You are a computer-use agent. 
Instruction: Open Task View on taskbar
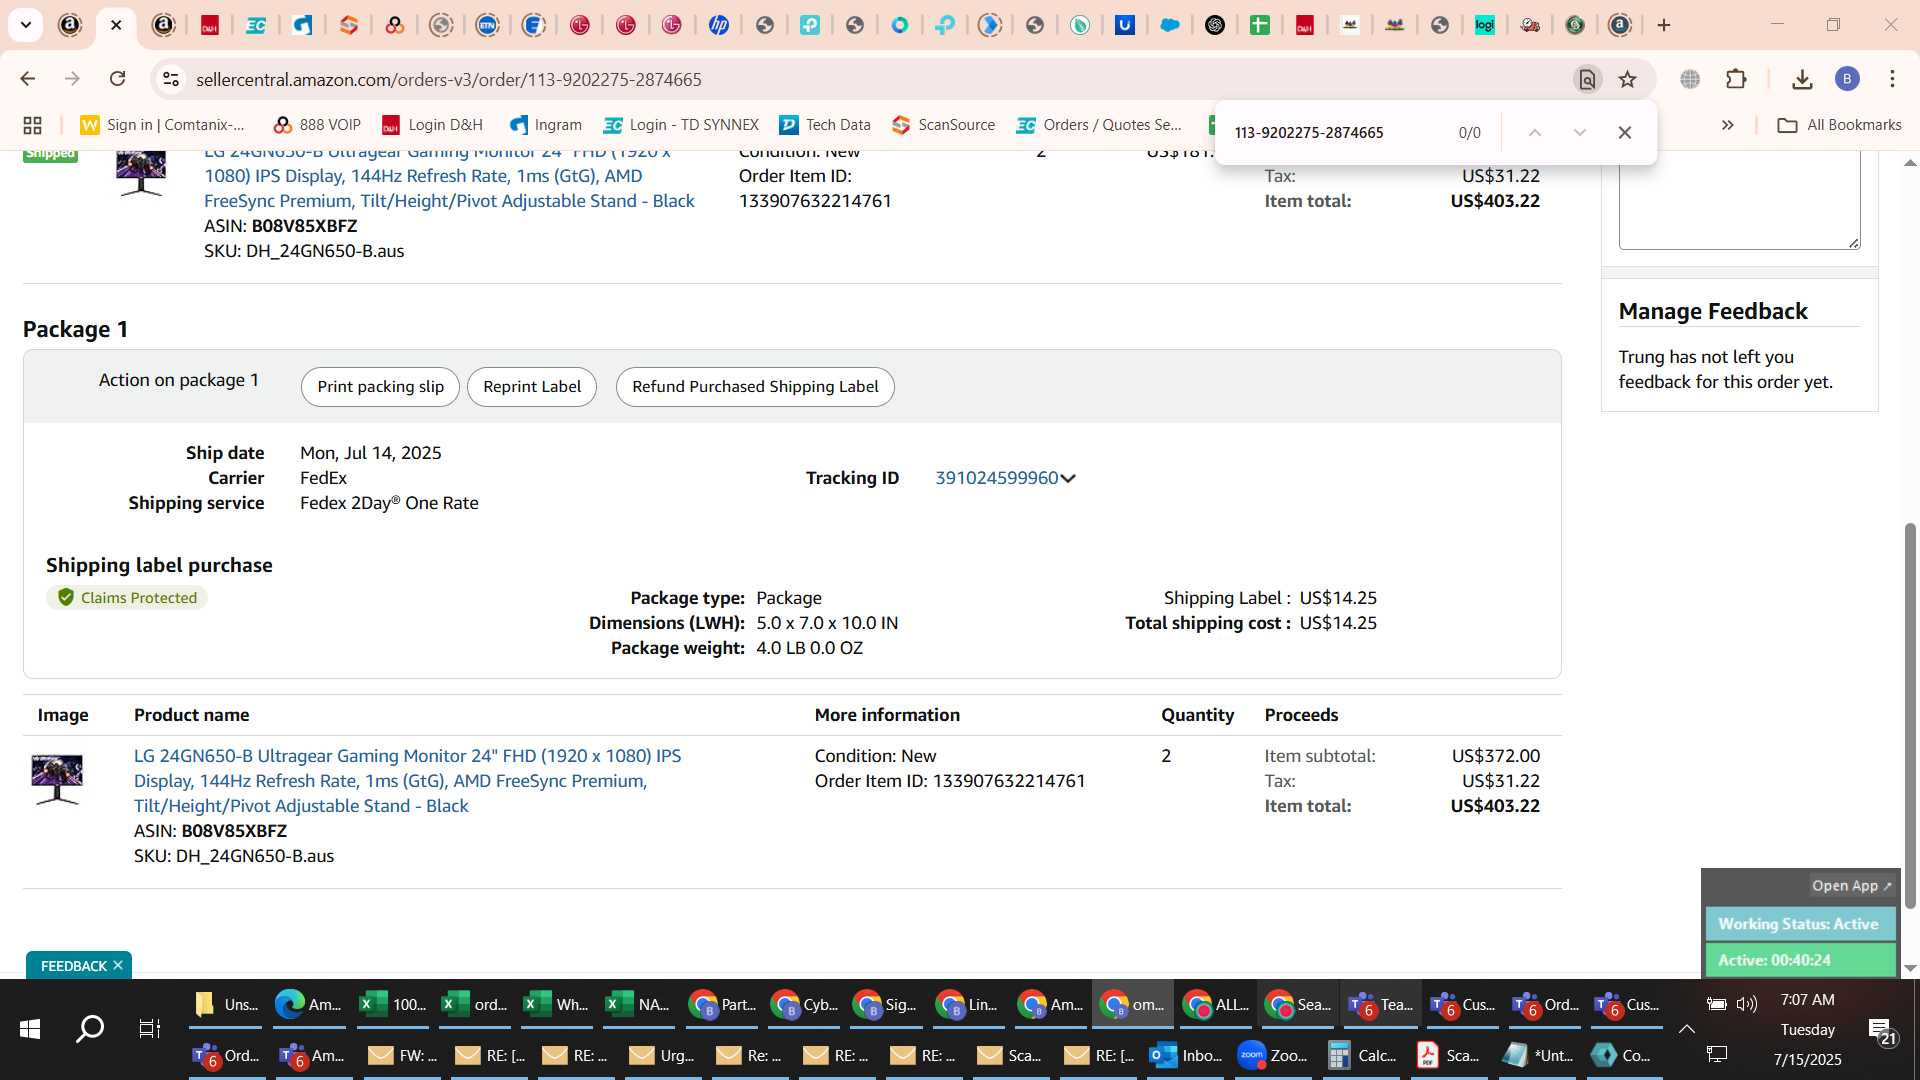pos(150,1029)
